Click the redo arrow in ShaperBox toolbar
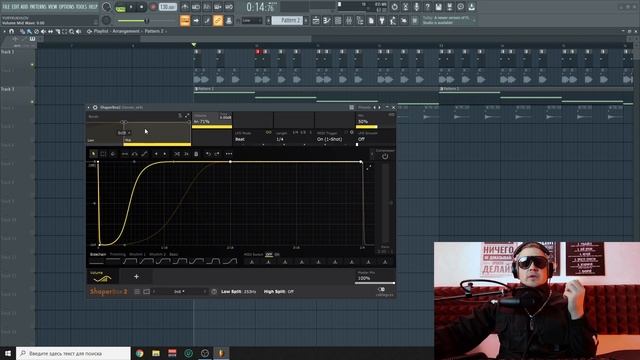Screen dimensions: 640x360 click(x=217, y=154)
